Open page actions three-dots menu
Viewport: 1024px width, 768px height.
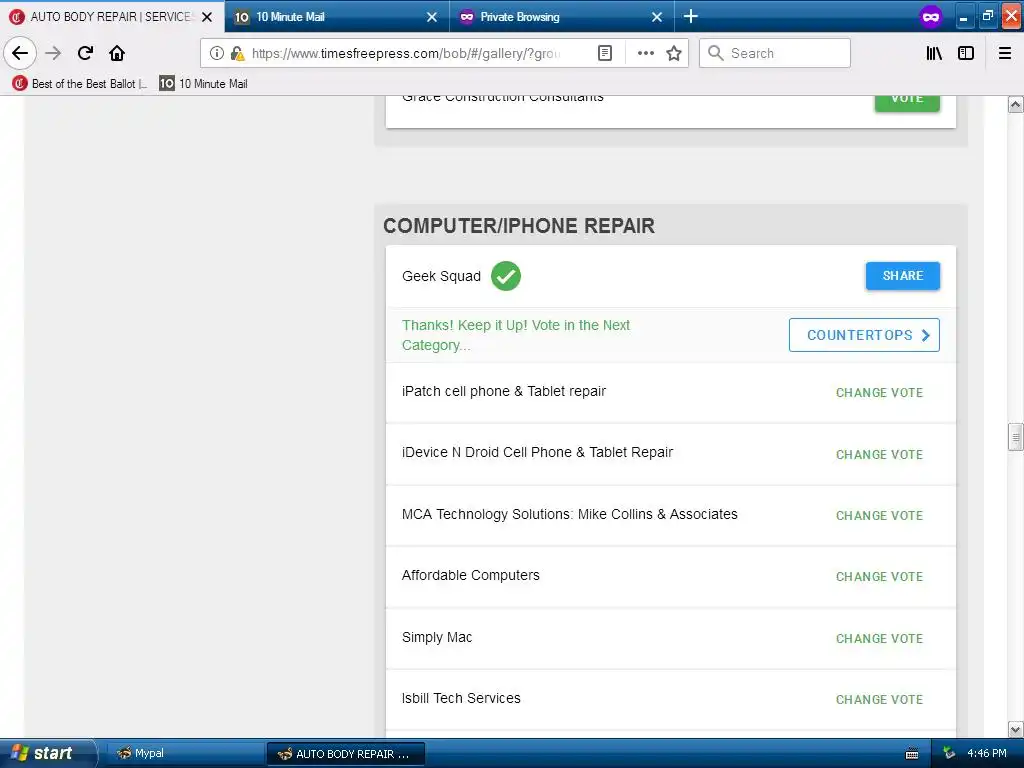[x=645, y=53]
